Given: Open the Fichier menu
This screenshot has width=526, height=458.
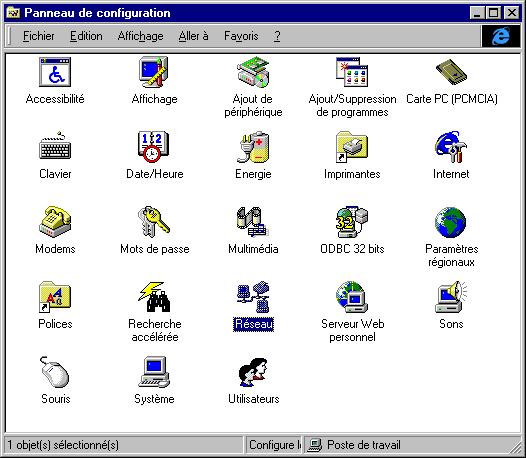Looking at the screenshot, I should (39, 36).
